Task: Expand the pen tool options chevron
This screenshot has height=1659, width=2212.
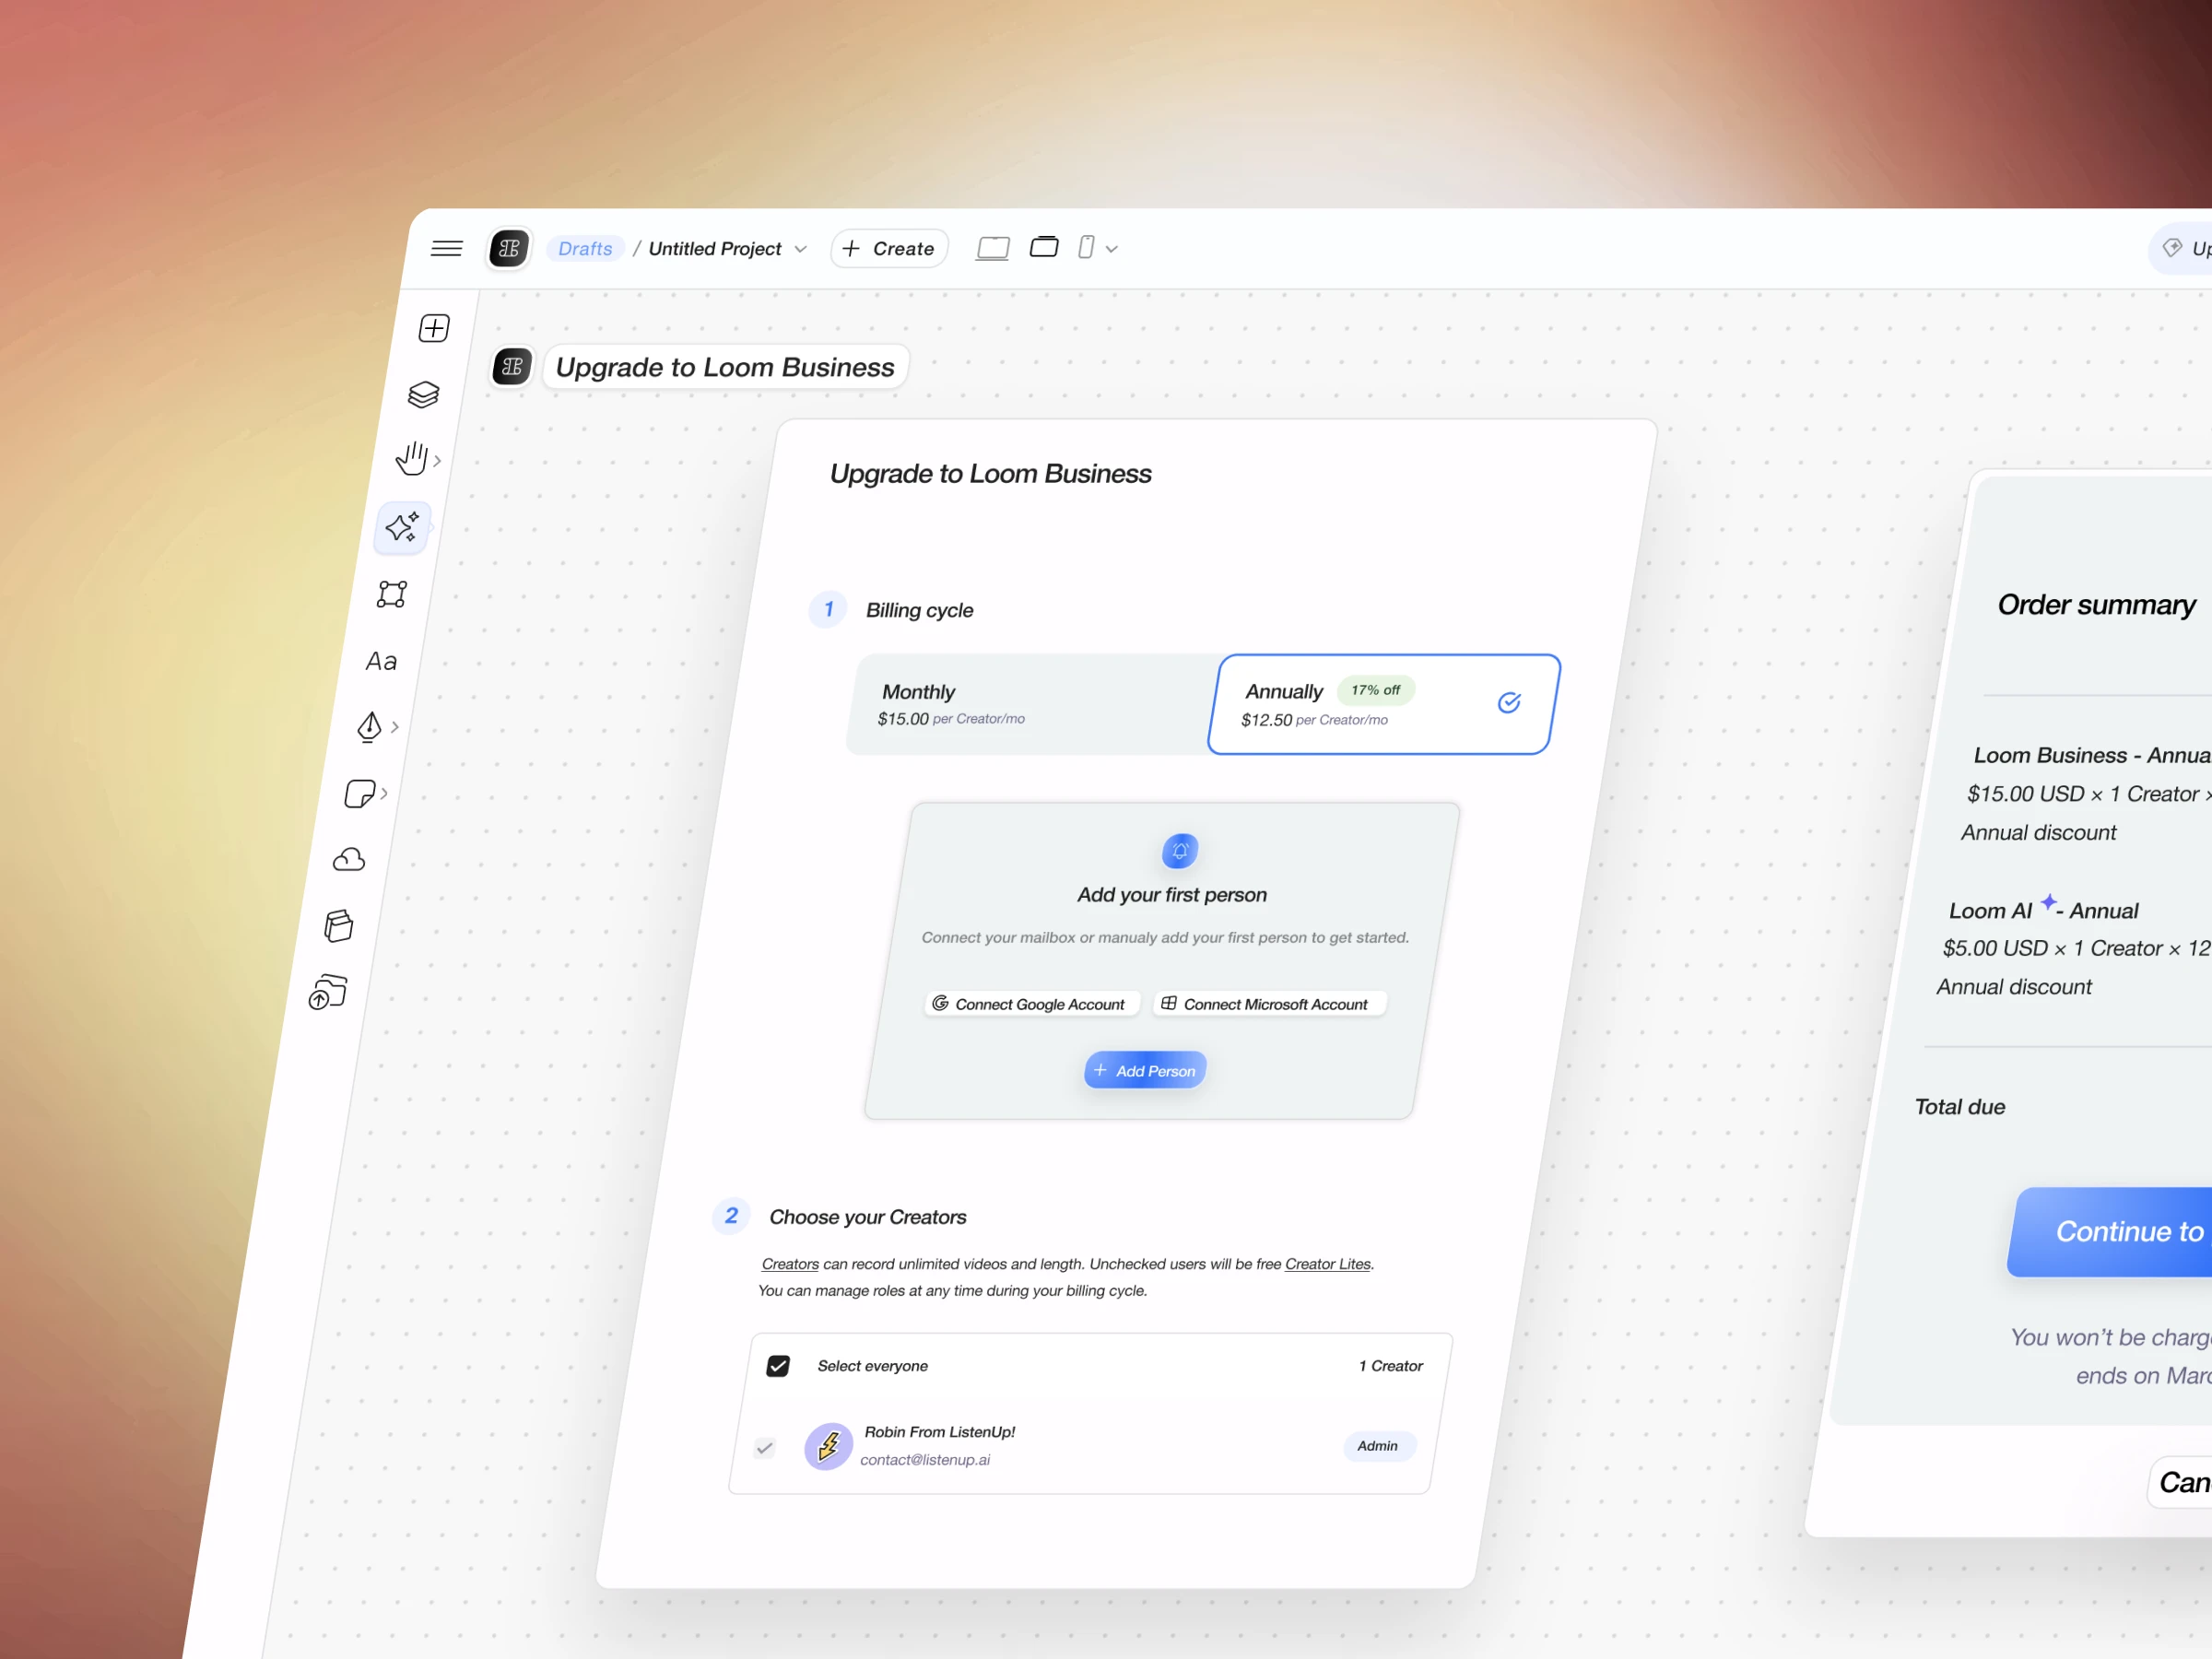Action: (395, 727)
